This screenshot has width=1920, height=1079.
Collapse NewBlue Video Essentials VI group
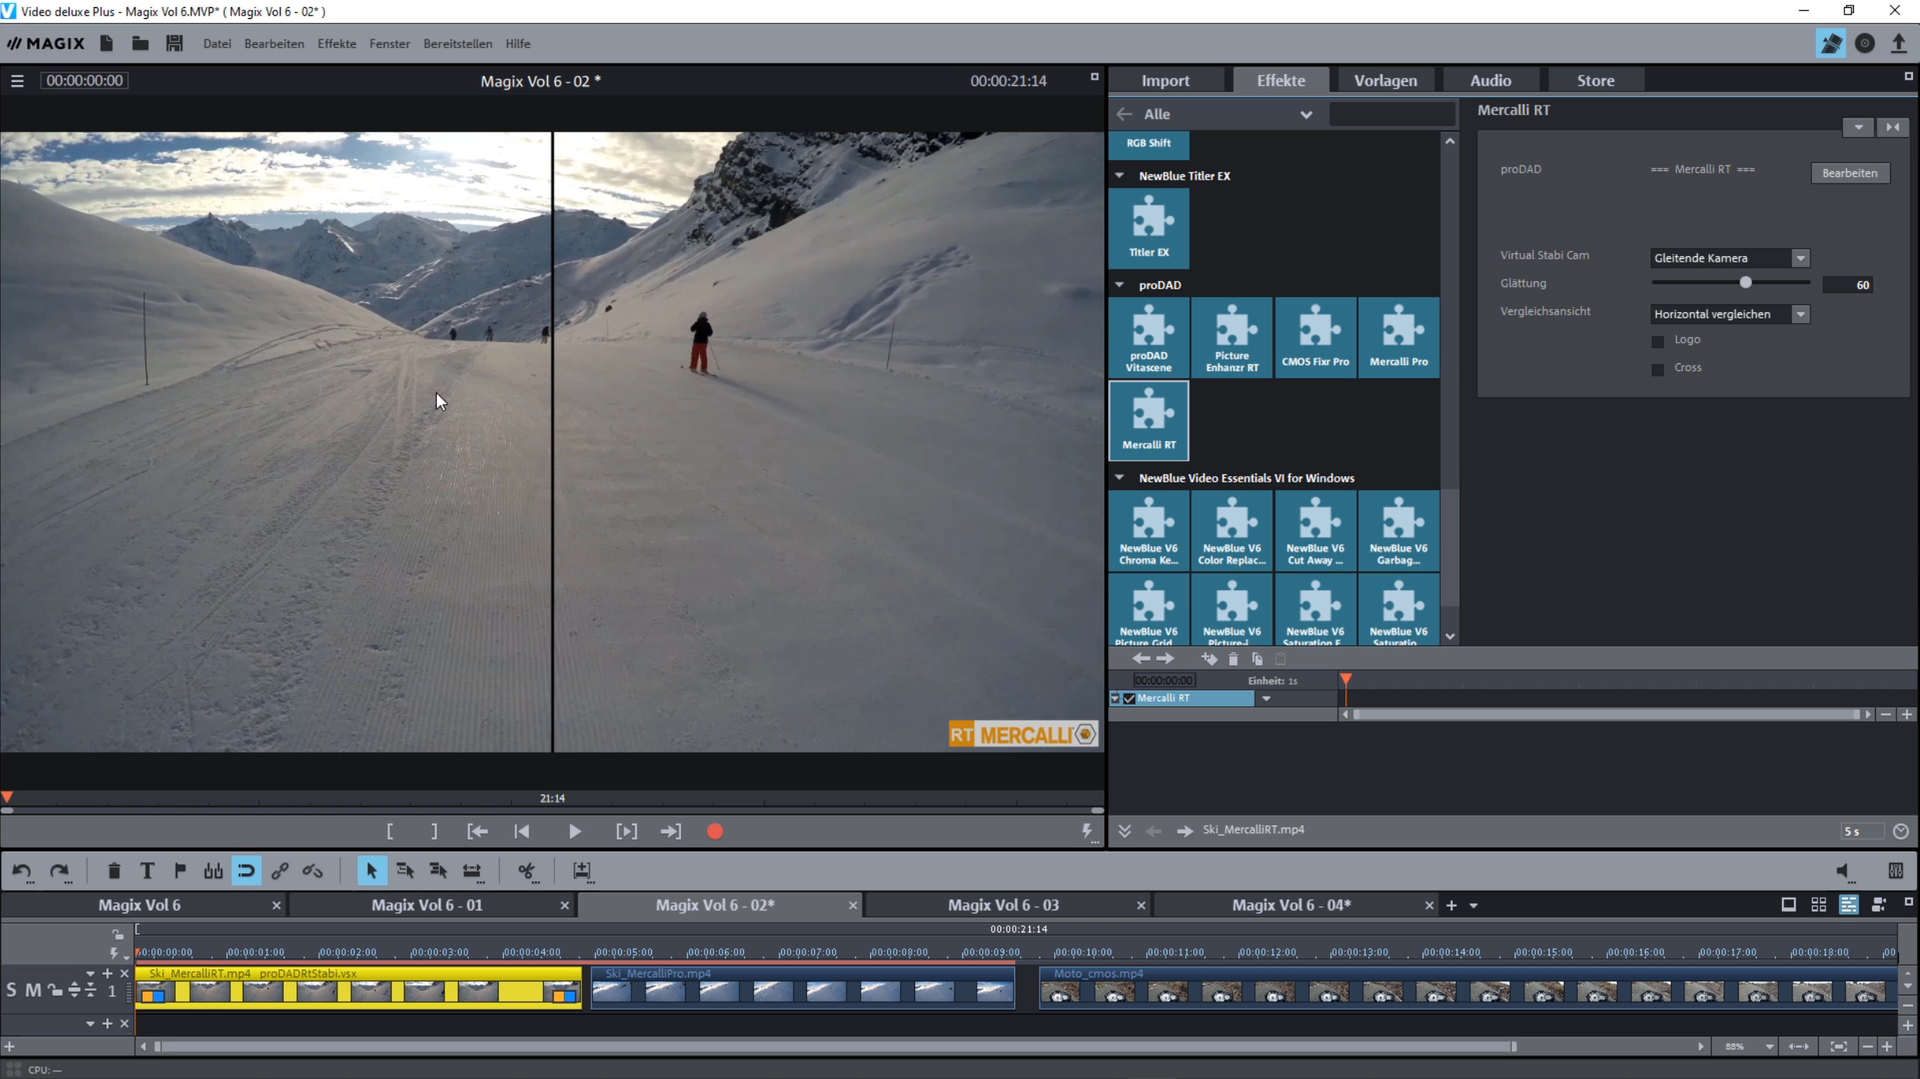click(1120, 478)
